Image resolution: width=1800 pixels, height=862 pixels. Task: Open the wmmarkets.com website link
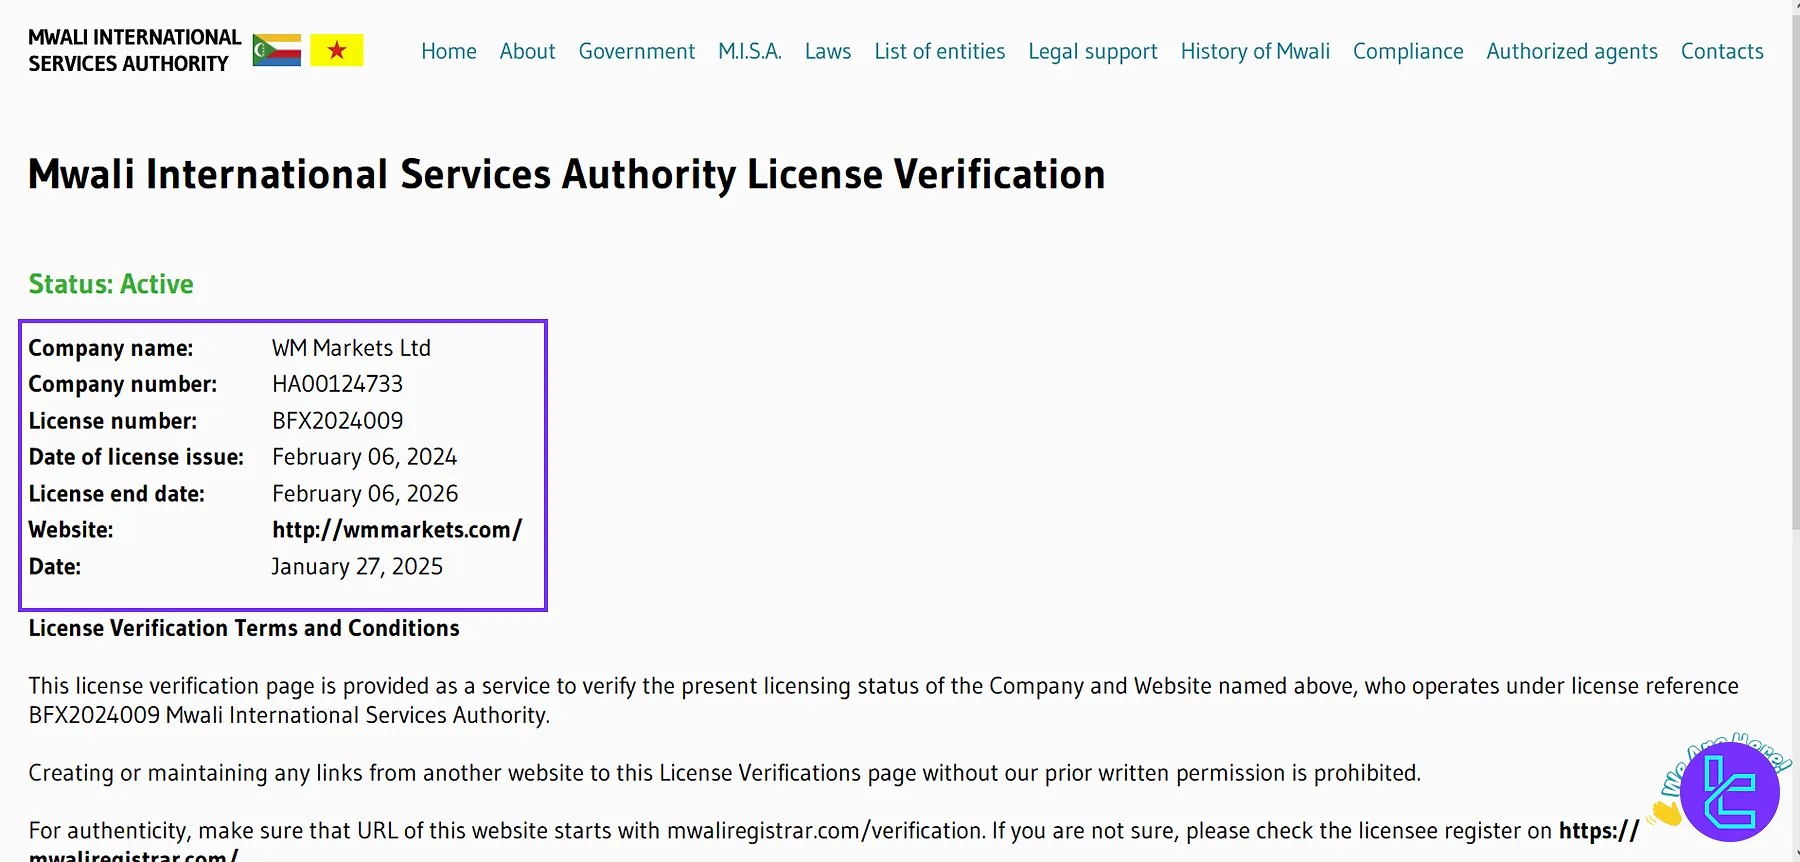[x=396, y=530]
